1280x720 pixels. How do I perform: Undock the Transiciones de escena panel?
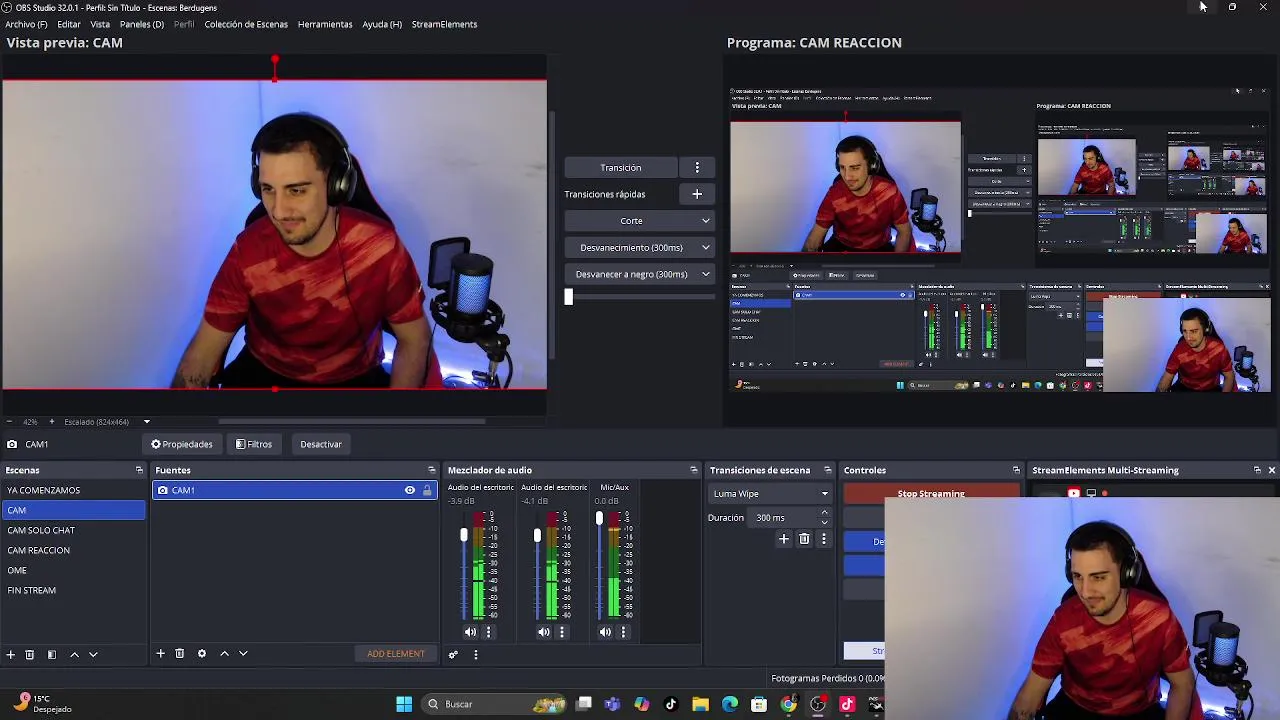tap(827, 470)
